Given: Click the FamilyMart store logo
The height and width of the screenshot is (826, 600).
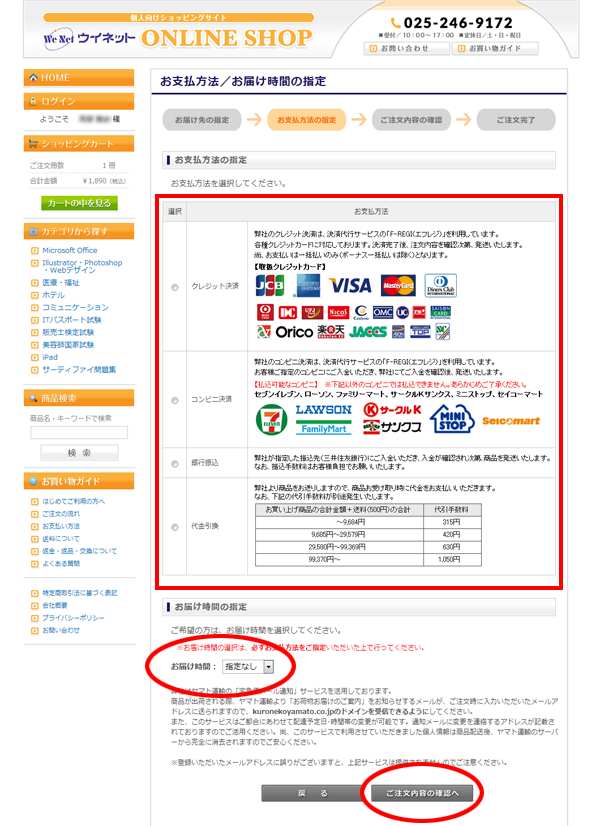Looking at the screenshot, I should coord(323,429).
